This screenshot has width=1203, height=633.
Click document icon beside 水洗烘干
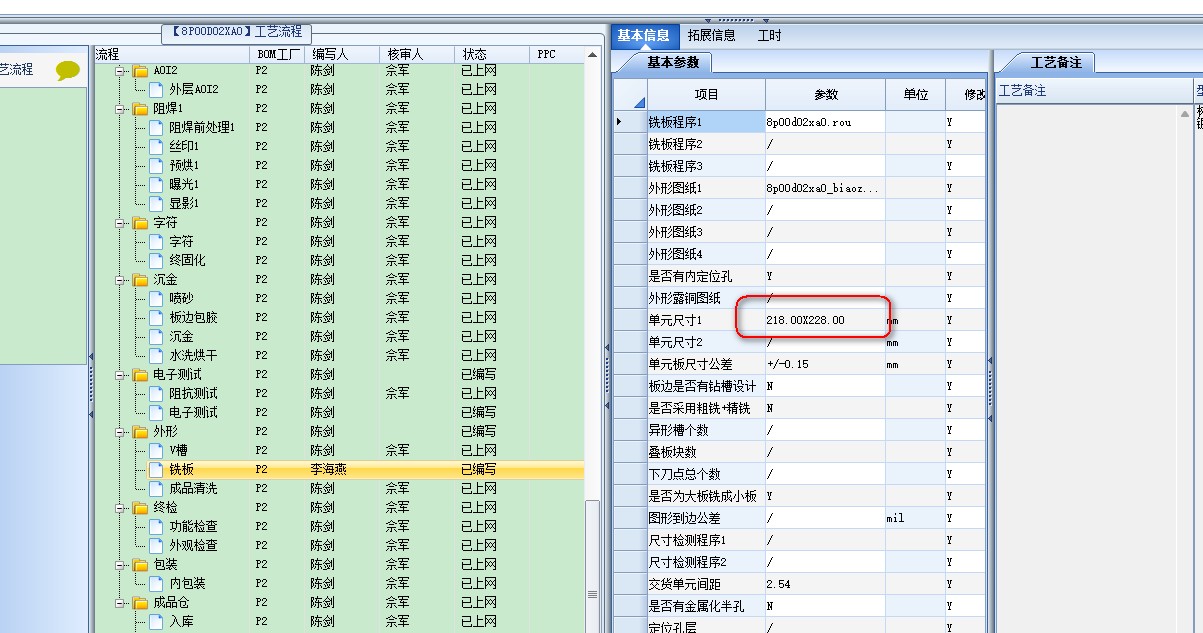click(156, 356)
